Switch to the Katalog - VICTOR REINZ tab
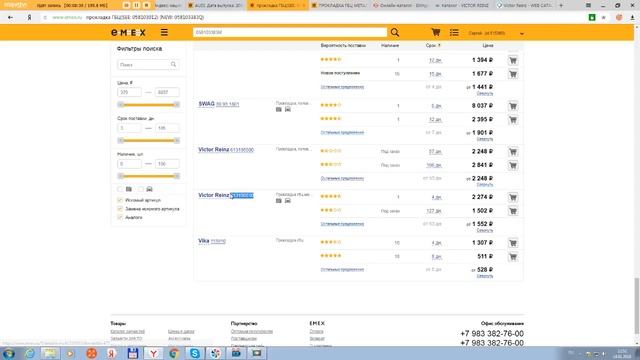This screenshot has width=640, height=360. (x=462, y=6)
